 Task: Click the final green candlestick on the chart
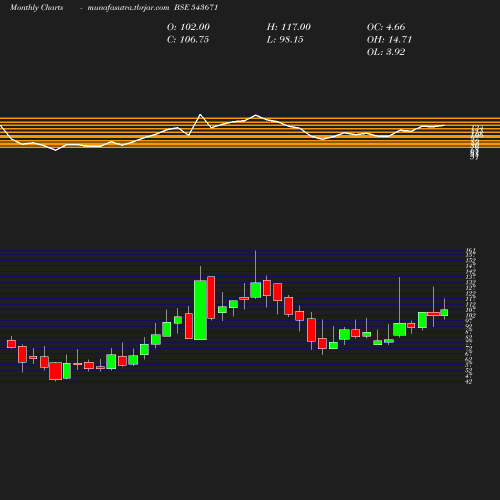(444, 312)
